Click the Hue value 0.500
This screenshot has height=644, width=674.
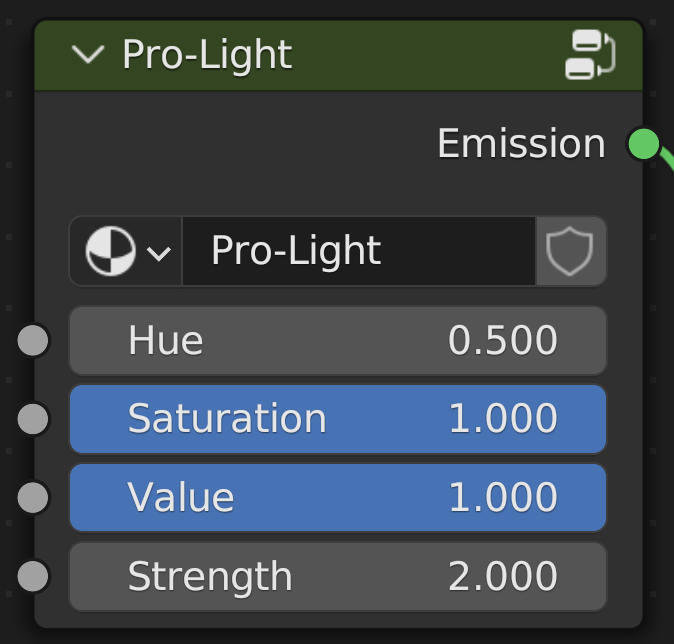pyautogui.click(x=502, y=341)
